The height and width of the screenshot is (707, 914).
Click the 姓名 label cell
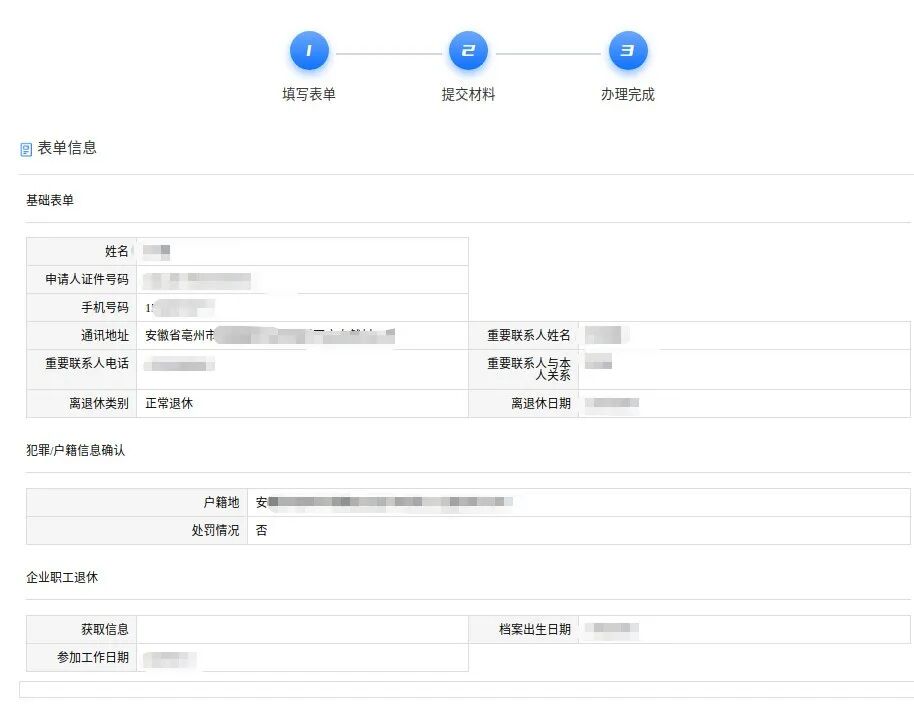click(x=82, y=251)
